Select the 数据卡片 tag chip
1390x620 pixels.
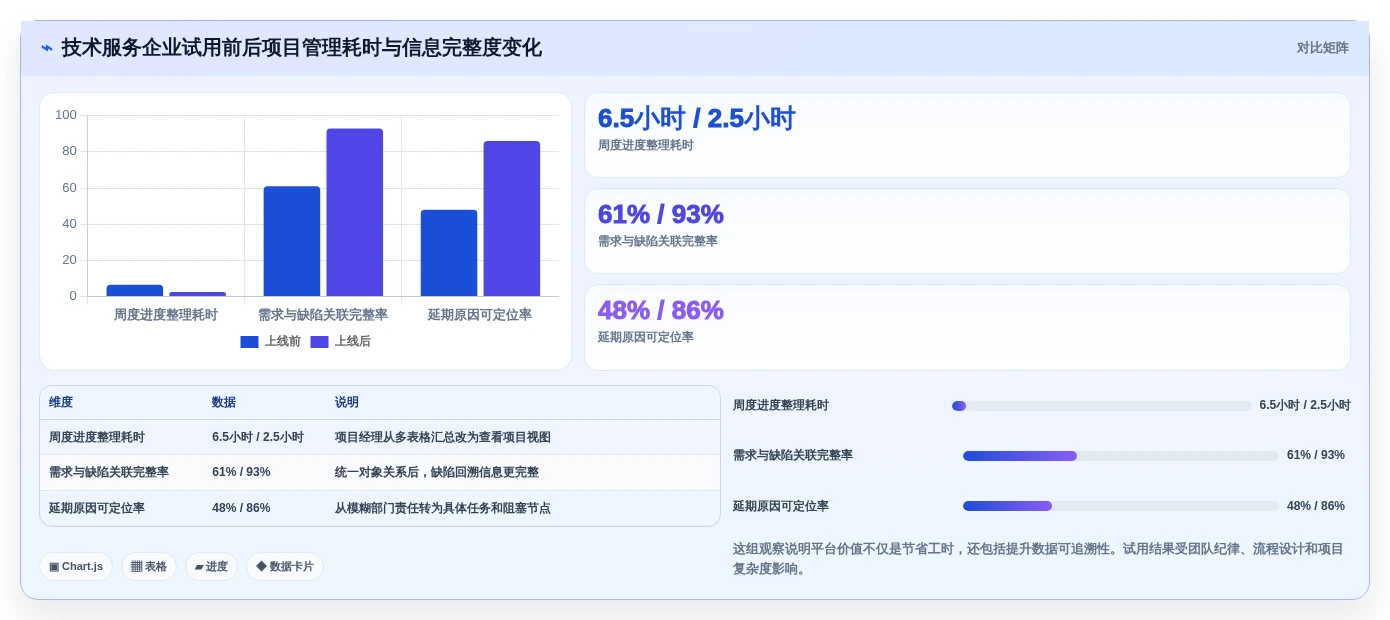point(285,566)
